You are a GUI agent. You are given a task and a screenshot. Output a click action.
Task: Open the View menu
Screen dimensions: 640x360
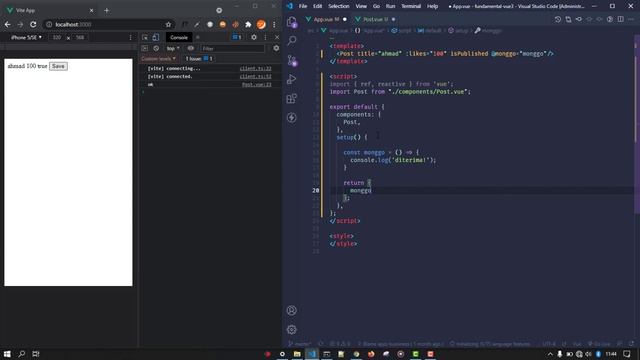361,6
